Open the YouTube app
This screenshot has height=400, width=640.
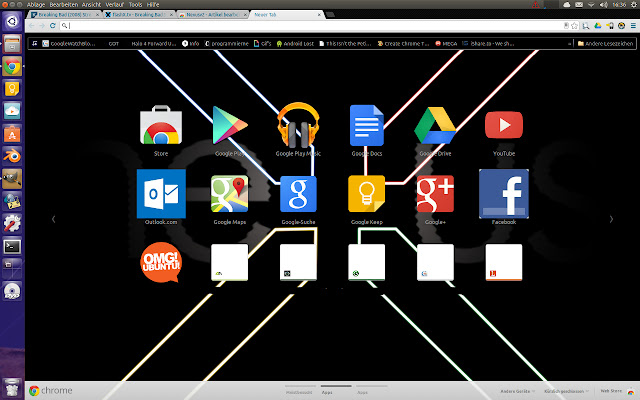click(504, 125)
